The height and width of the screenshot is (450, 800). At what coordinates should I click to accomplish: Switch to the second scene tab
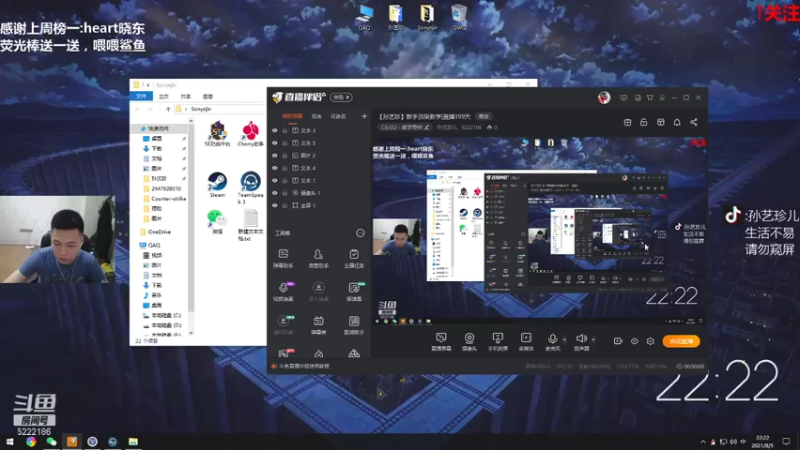pos(317,116)
